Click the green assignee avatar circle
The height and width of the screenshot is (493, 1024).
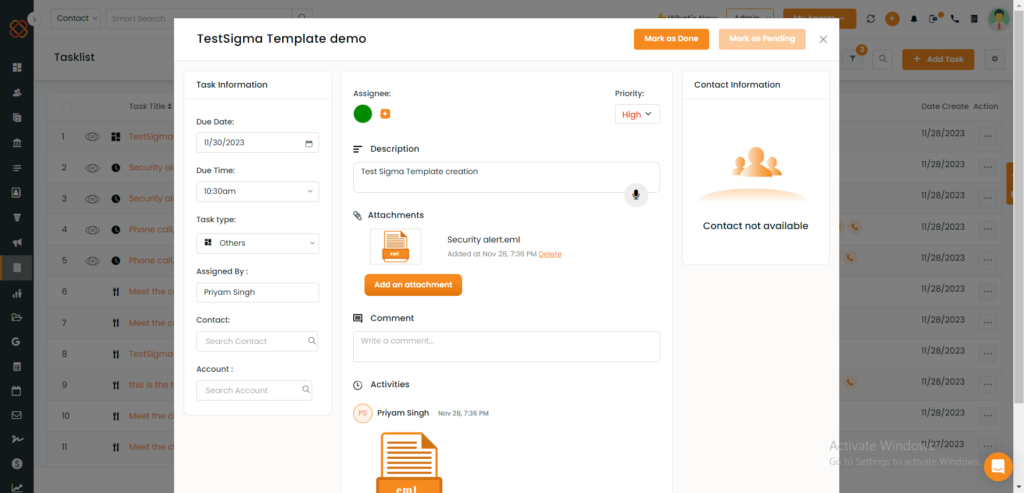pyautogui.click(x=362, y=114)
